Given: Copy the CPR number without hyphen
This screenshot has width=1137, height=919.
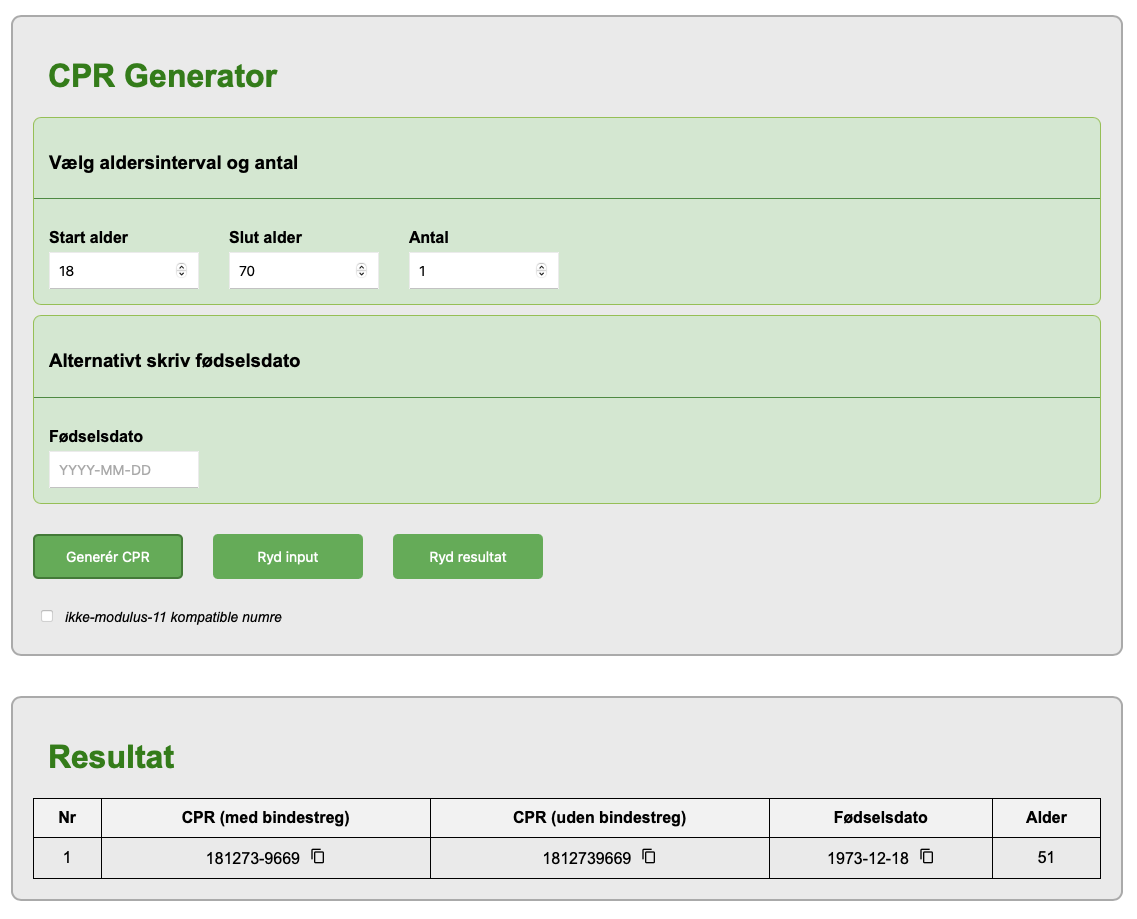Looking at the screenshot, I should (x=649, y=856).
